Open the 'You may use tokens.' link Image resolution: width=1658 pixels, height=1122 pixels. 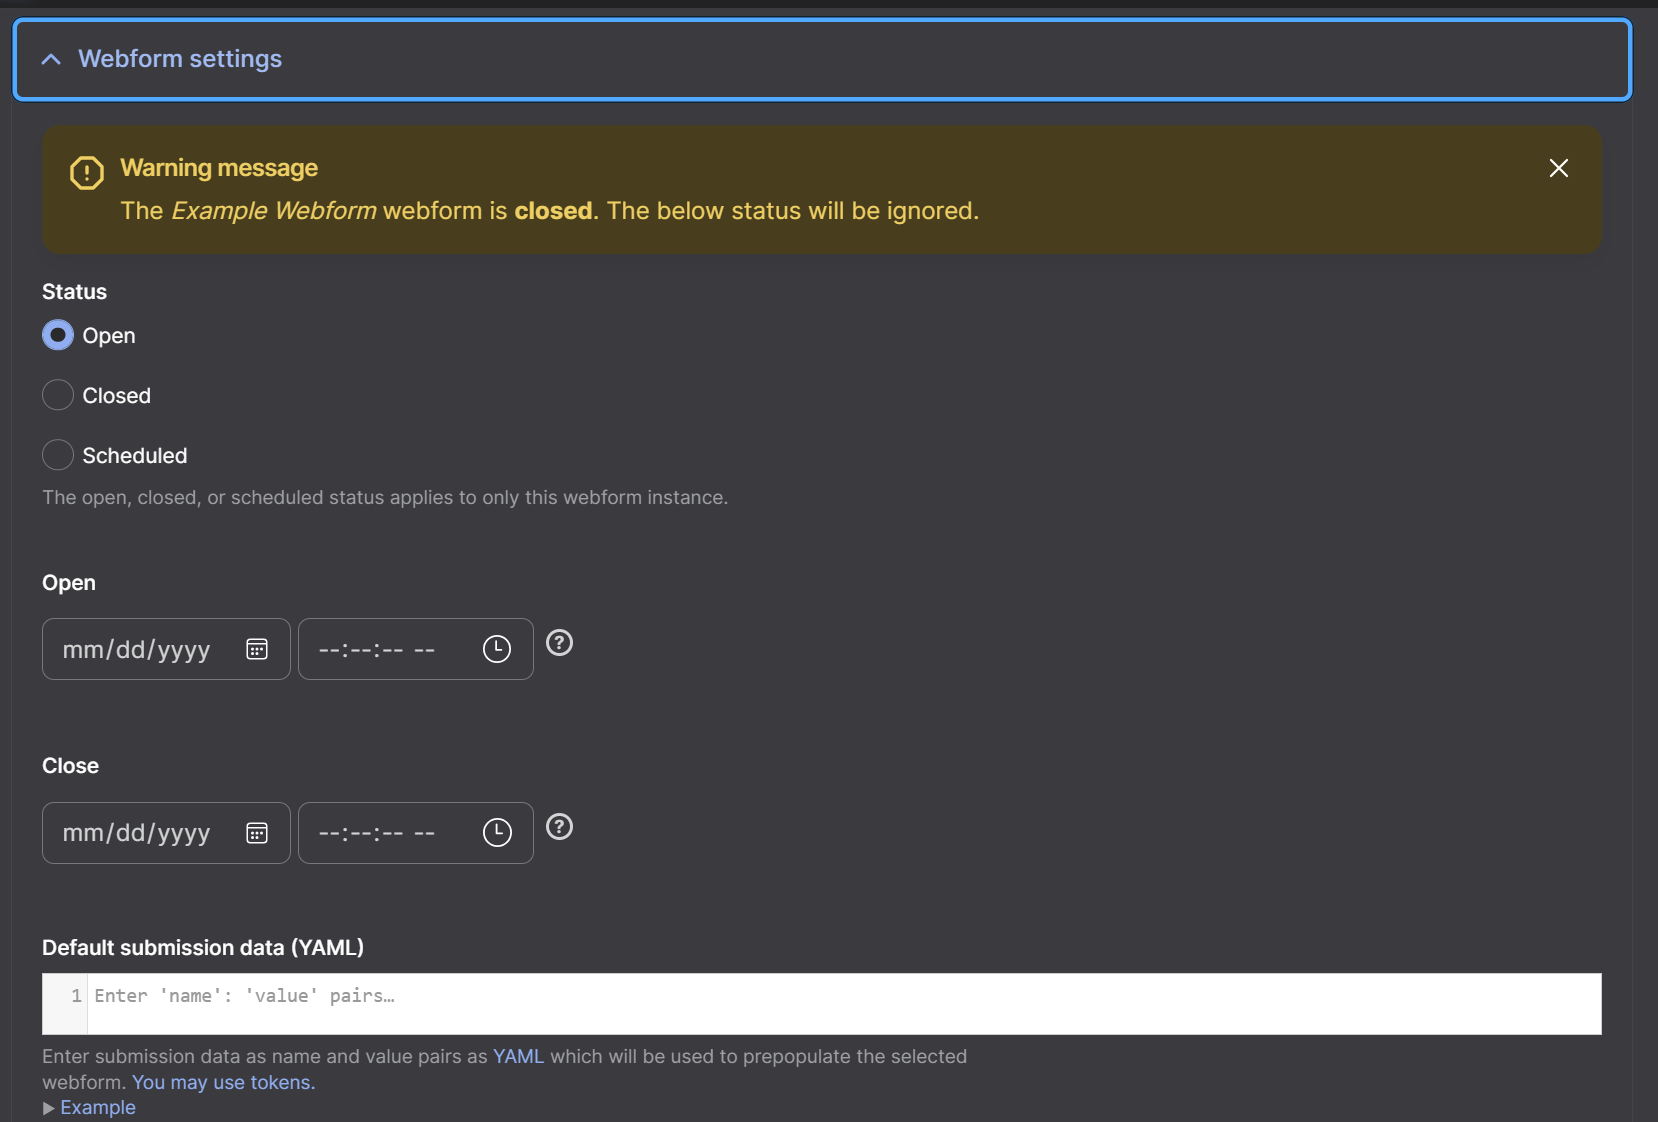pos(223,1082)
